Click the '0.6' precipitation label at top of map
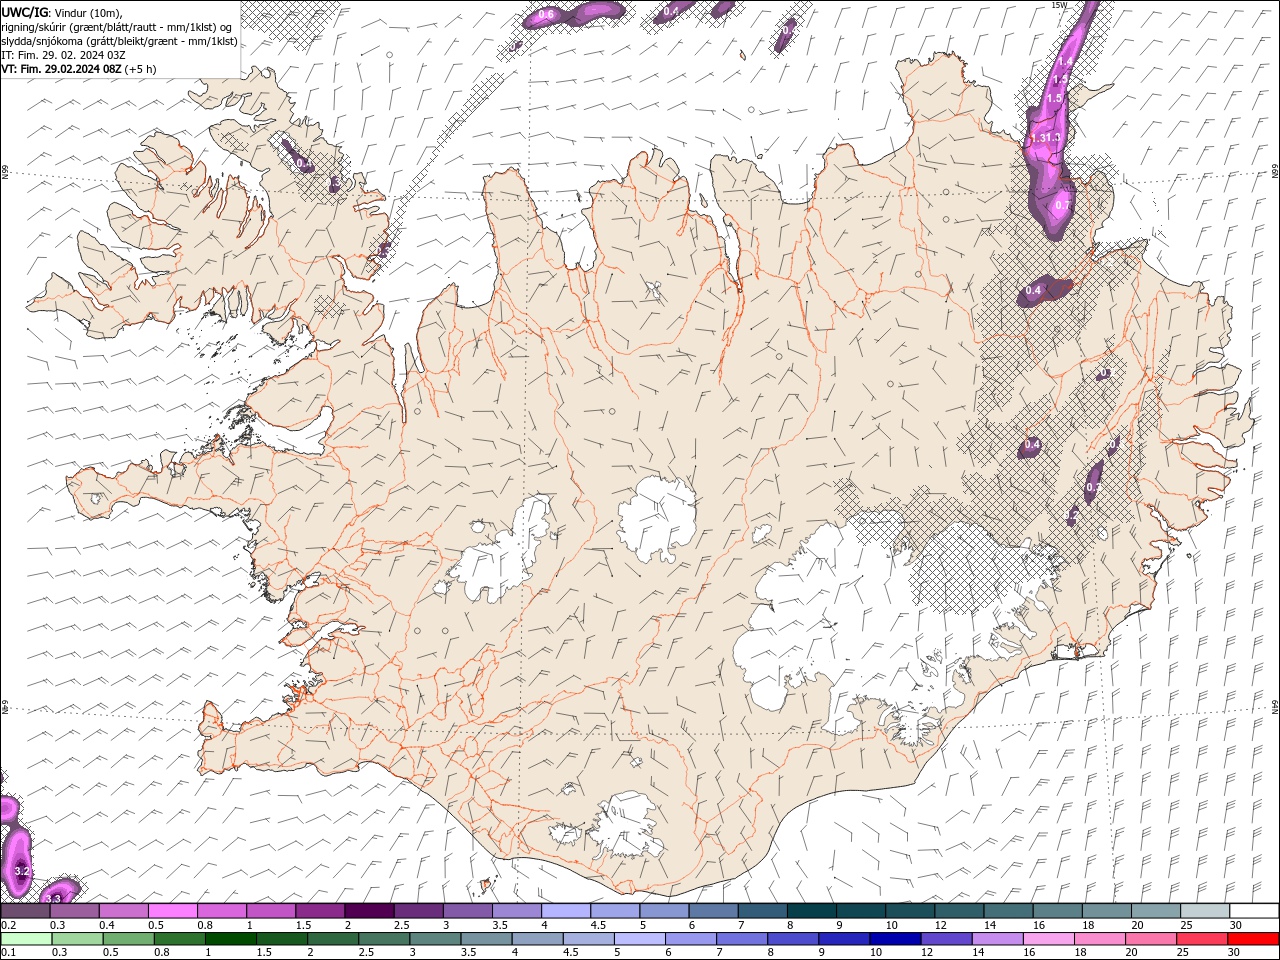This screenshot has height=960, width=1280. [546, 15]
